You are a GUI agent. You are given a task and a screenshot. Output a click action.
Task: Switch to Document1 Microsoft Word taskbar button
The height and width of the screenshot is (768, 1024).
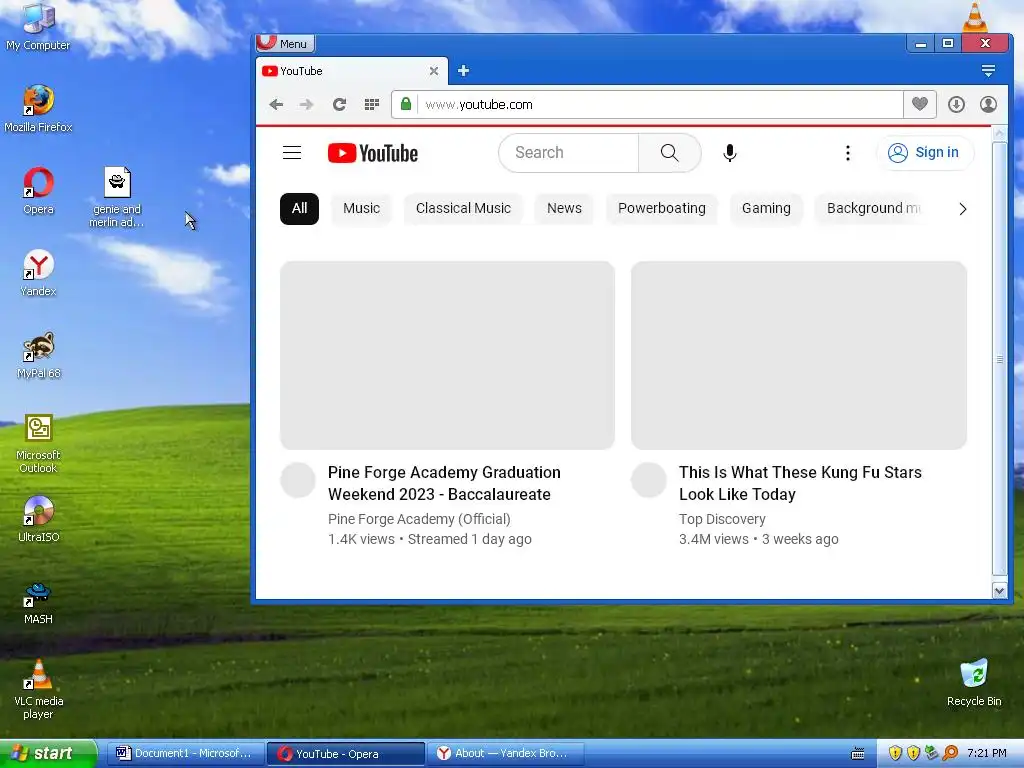pyautogui.click(x=185, y=754)
